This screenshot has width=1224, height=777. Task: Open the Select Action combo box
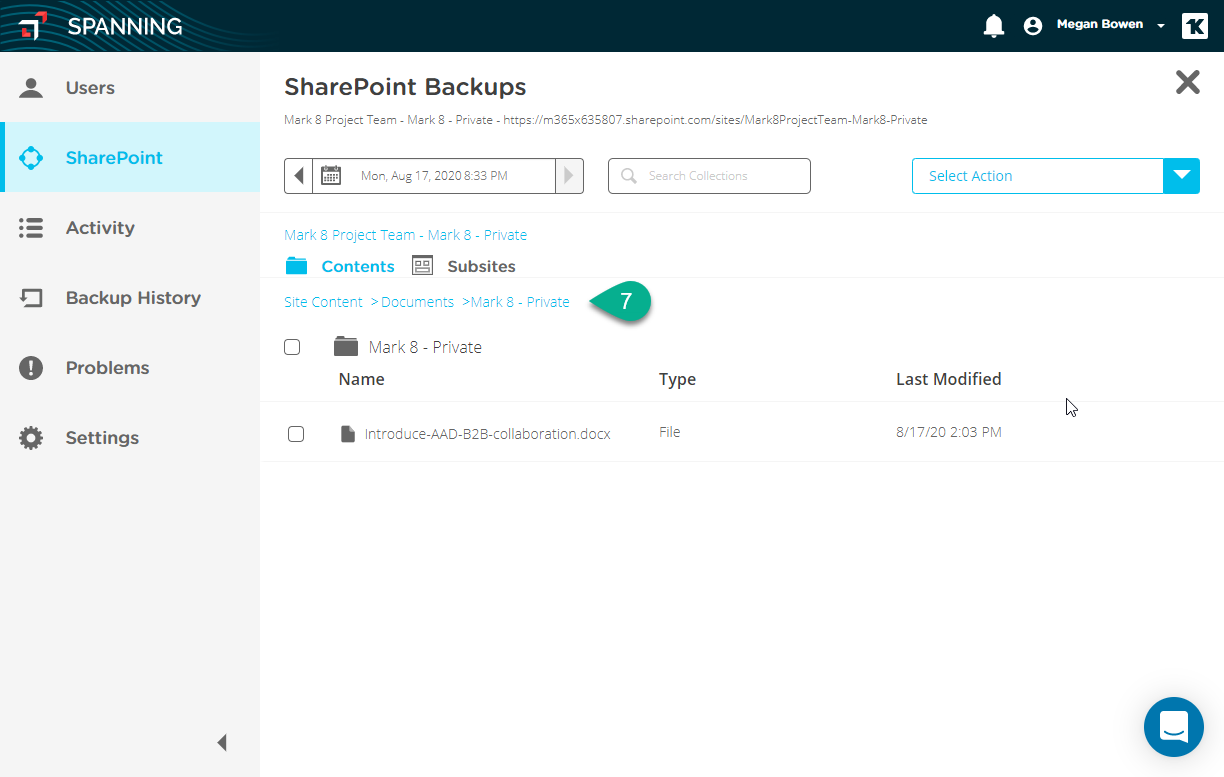click(x=1055, y=176)
